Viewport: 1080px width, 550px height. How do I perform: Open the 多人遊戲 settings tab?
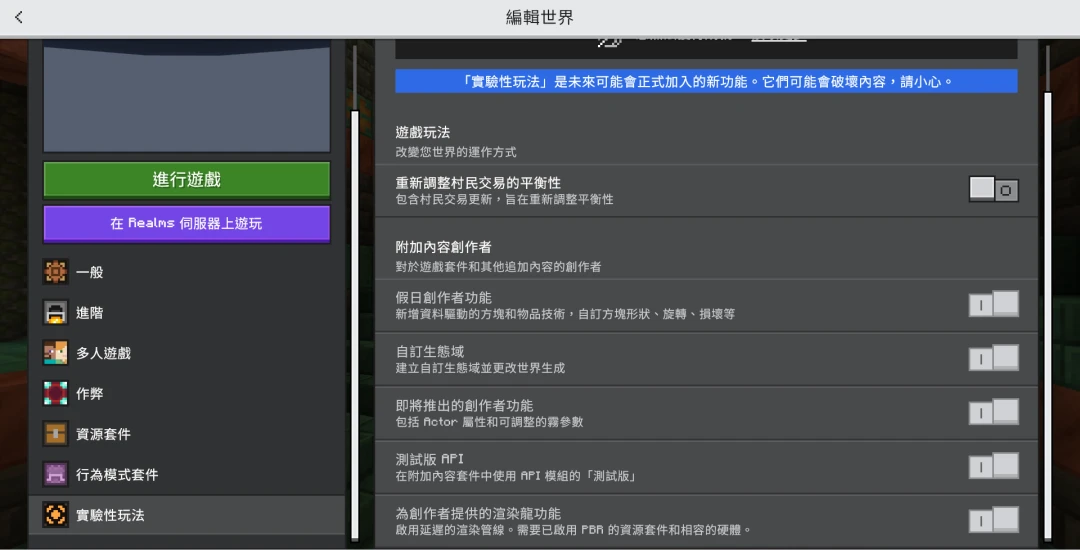104,353
